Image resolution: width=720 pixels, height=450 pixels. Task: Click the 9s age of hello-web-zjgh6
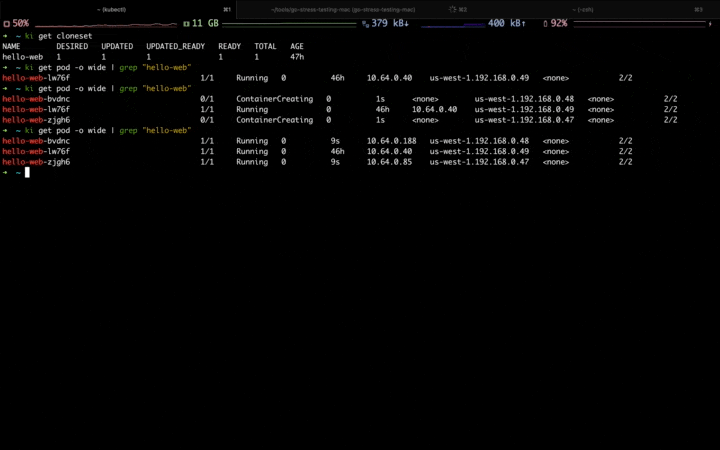[x=335, y=162]
